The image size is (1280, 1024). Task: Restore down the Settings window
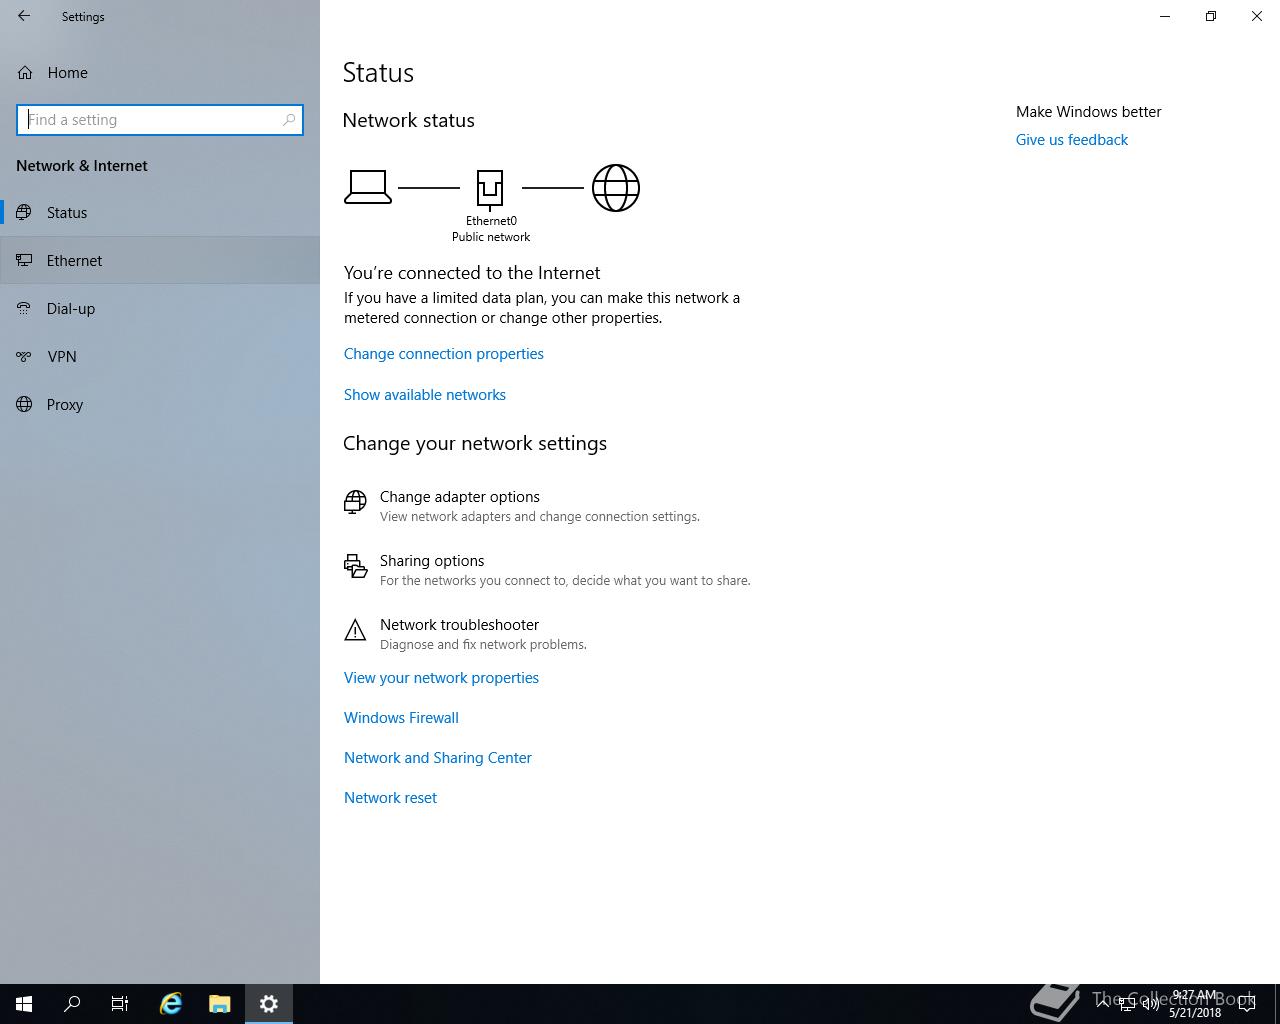(1211, 16)
